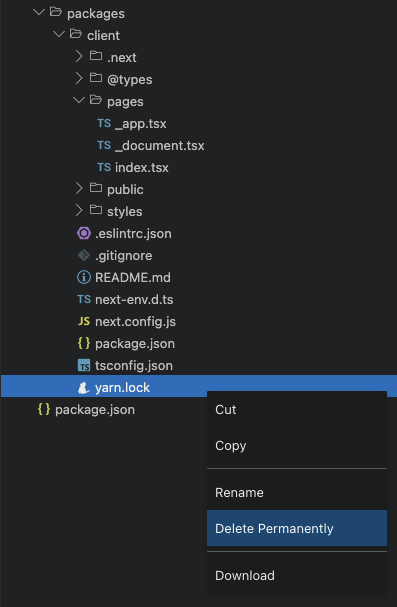Click the git icon beside .gitignore

(x=84, y=255)
